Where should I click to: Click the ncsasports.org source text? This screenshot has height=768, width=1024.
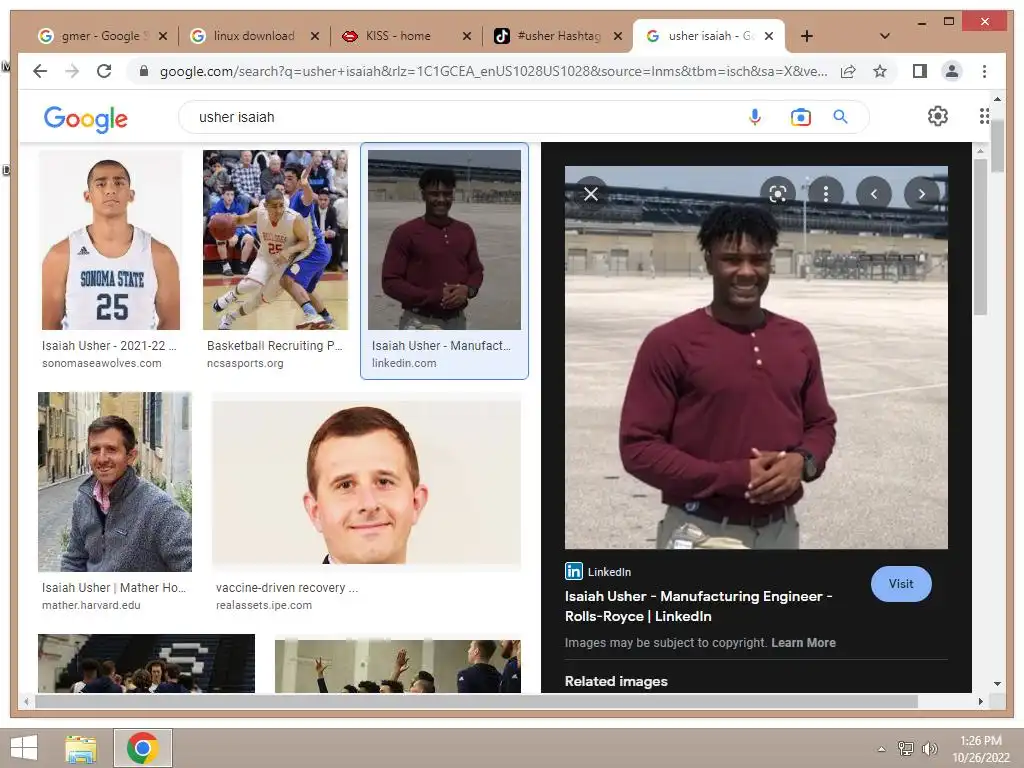tap(245, 363)
